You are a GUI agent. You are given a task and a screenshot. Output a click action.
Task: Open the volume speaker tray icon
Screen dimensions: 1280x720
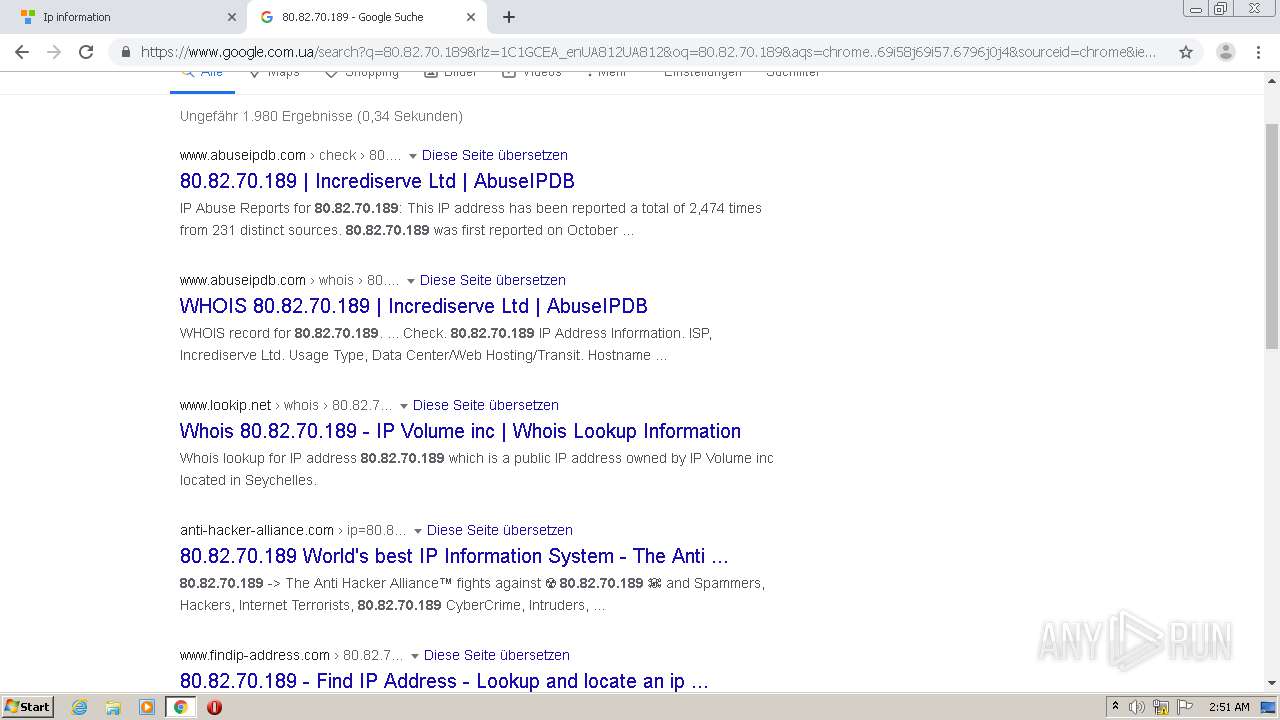tap(1137, 707)
